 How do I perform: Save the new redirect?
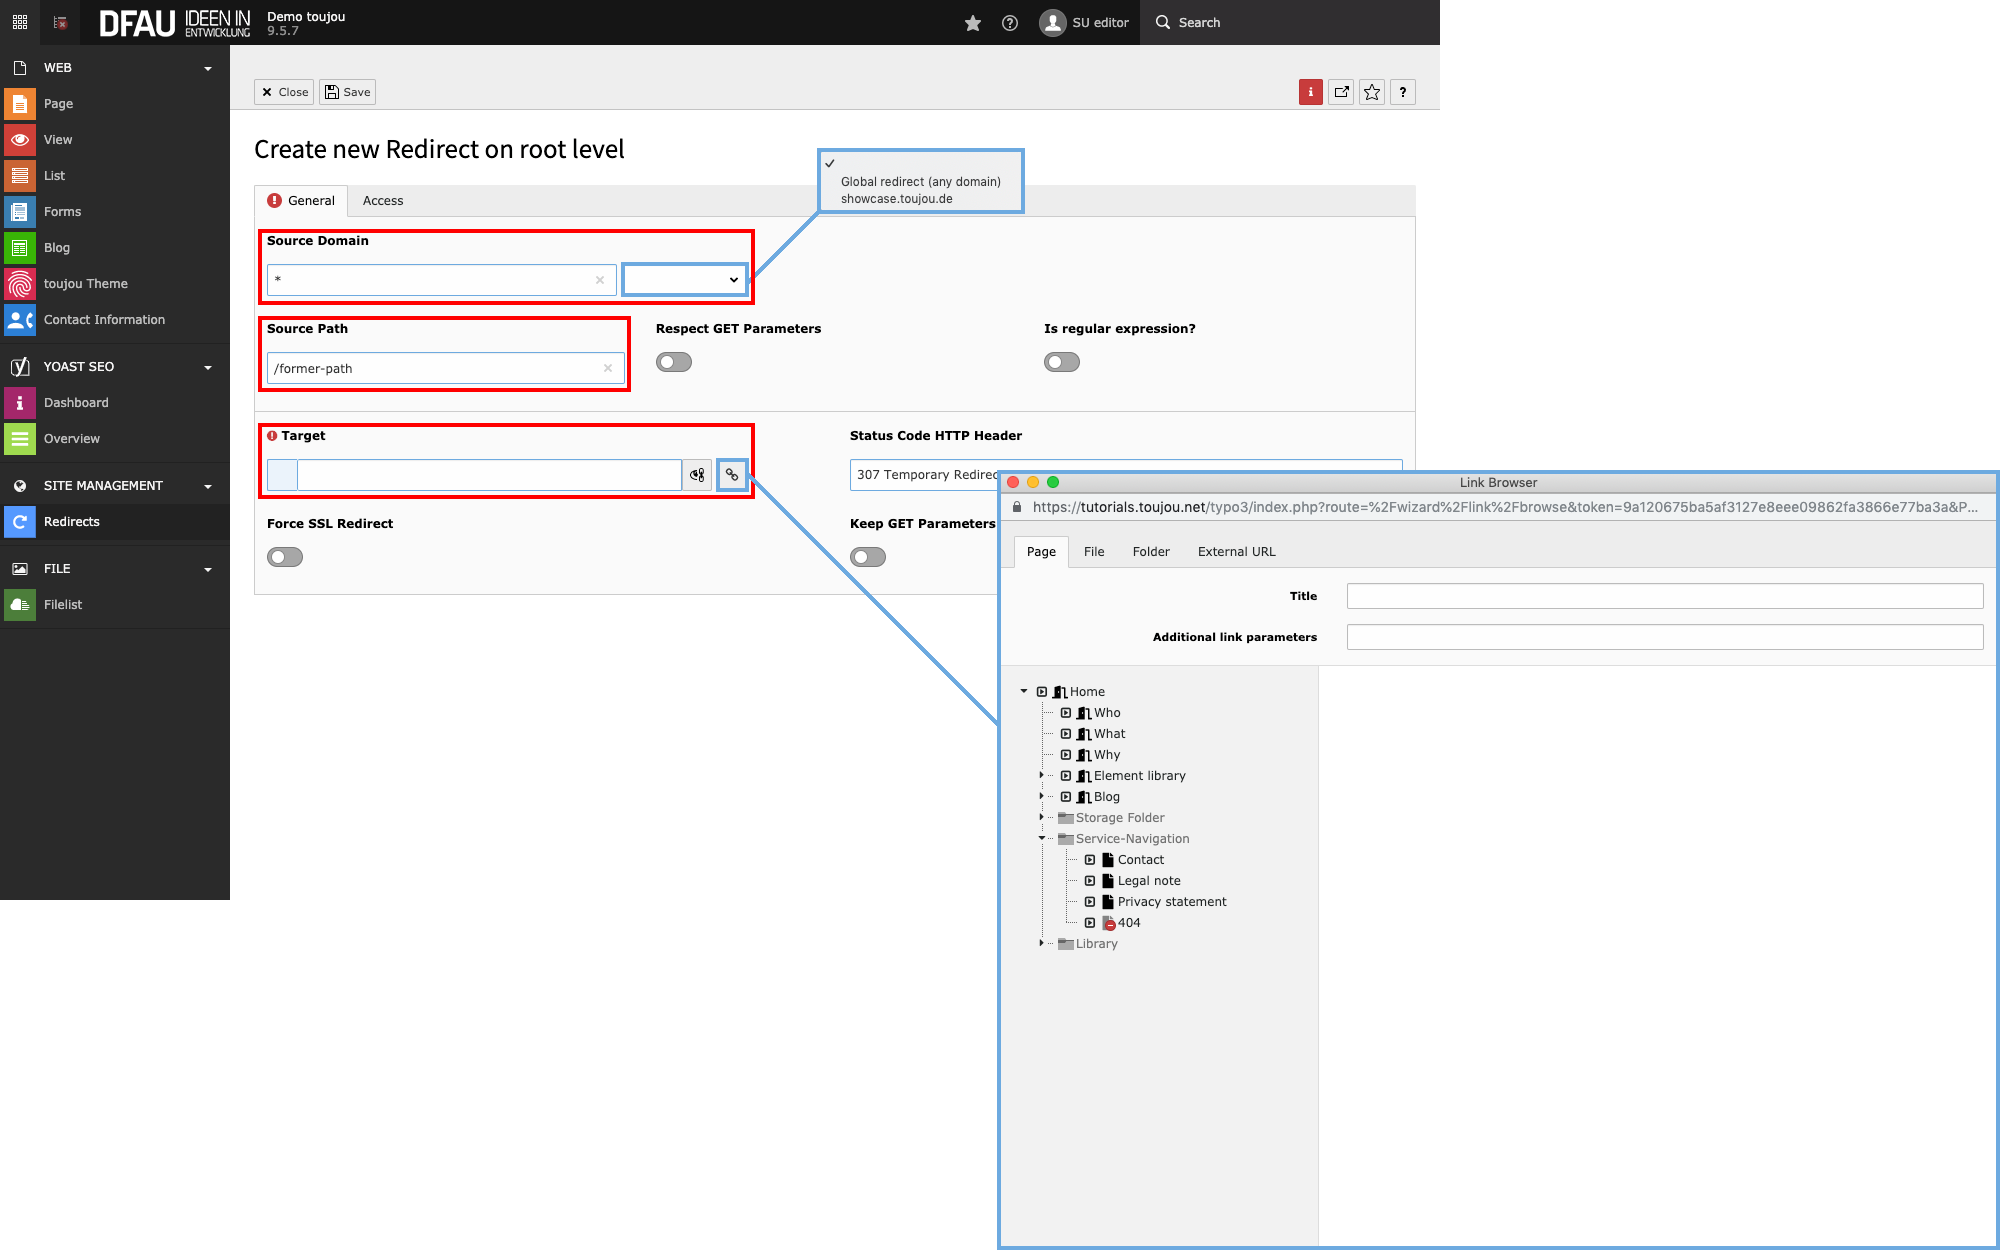pyautogui.click(x=347, y=91)
